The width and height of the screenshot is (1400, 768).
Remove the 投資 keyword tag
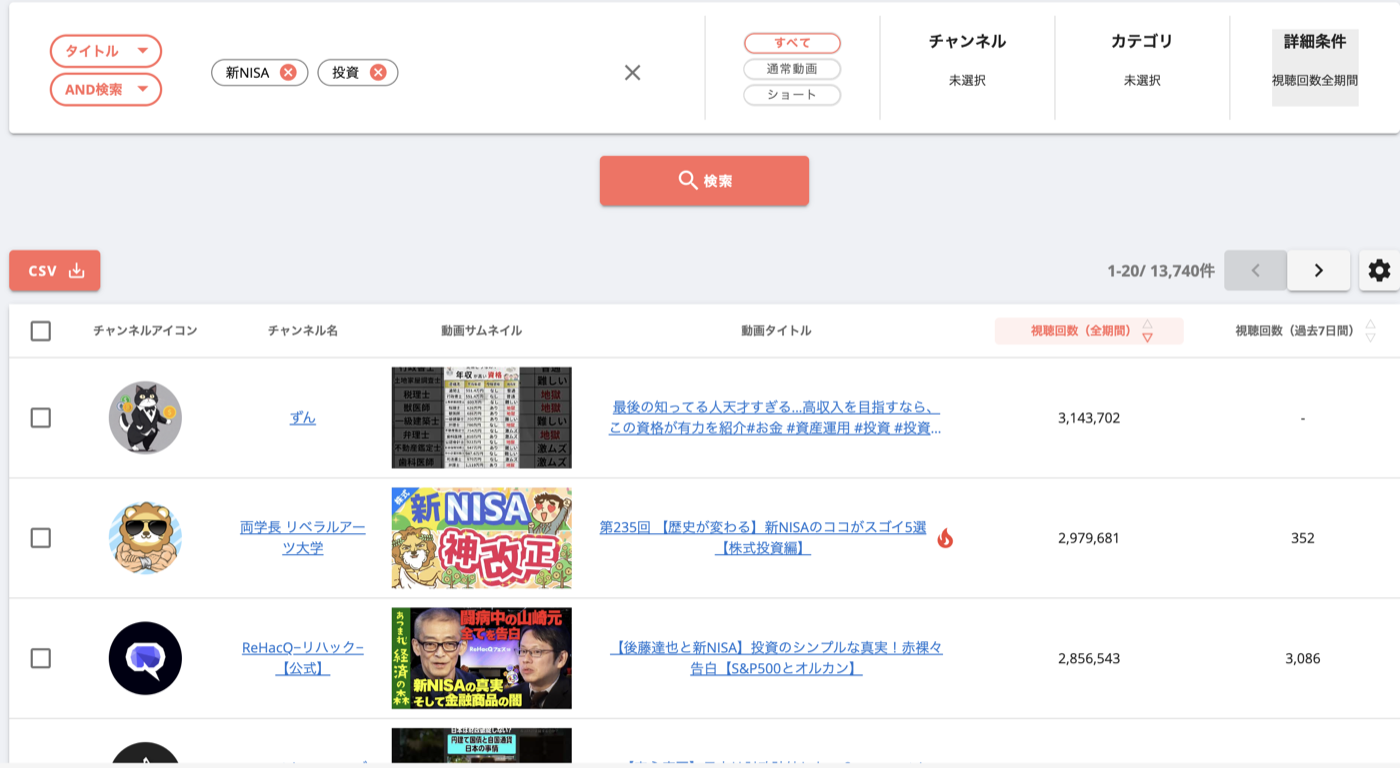click(378, 72)
